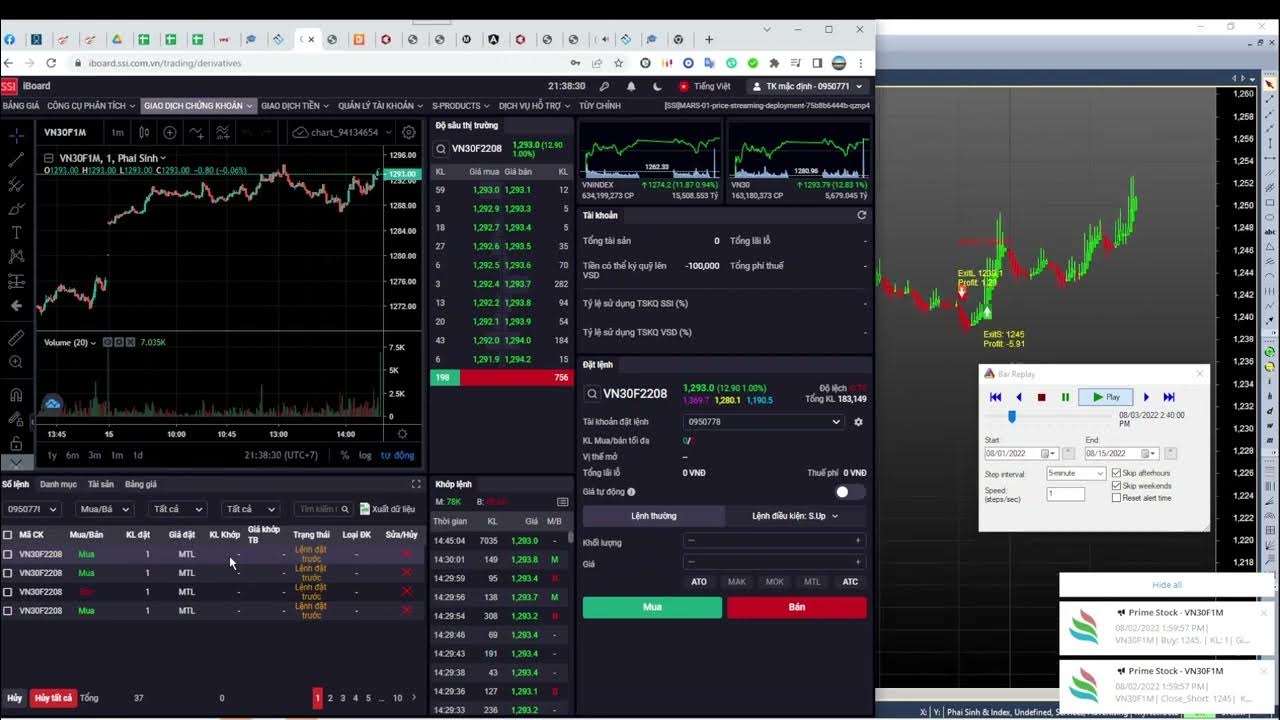Toggle Giá tự động switch
This screenshot has height=720, width=1280.
[x=849, y=492]
